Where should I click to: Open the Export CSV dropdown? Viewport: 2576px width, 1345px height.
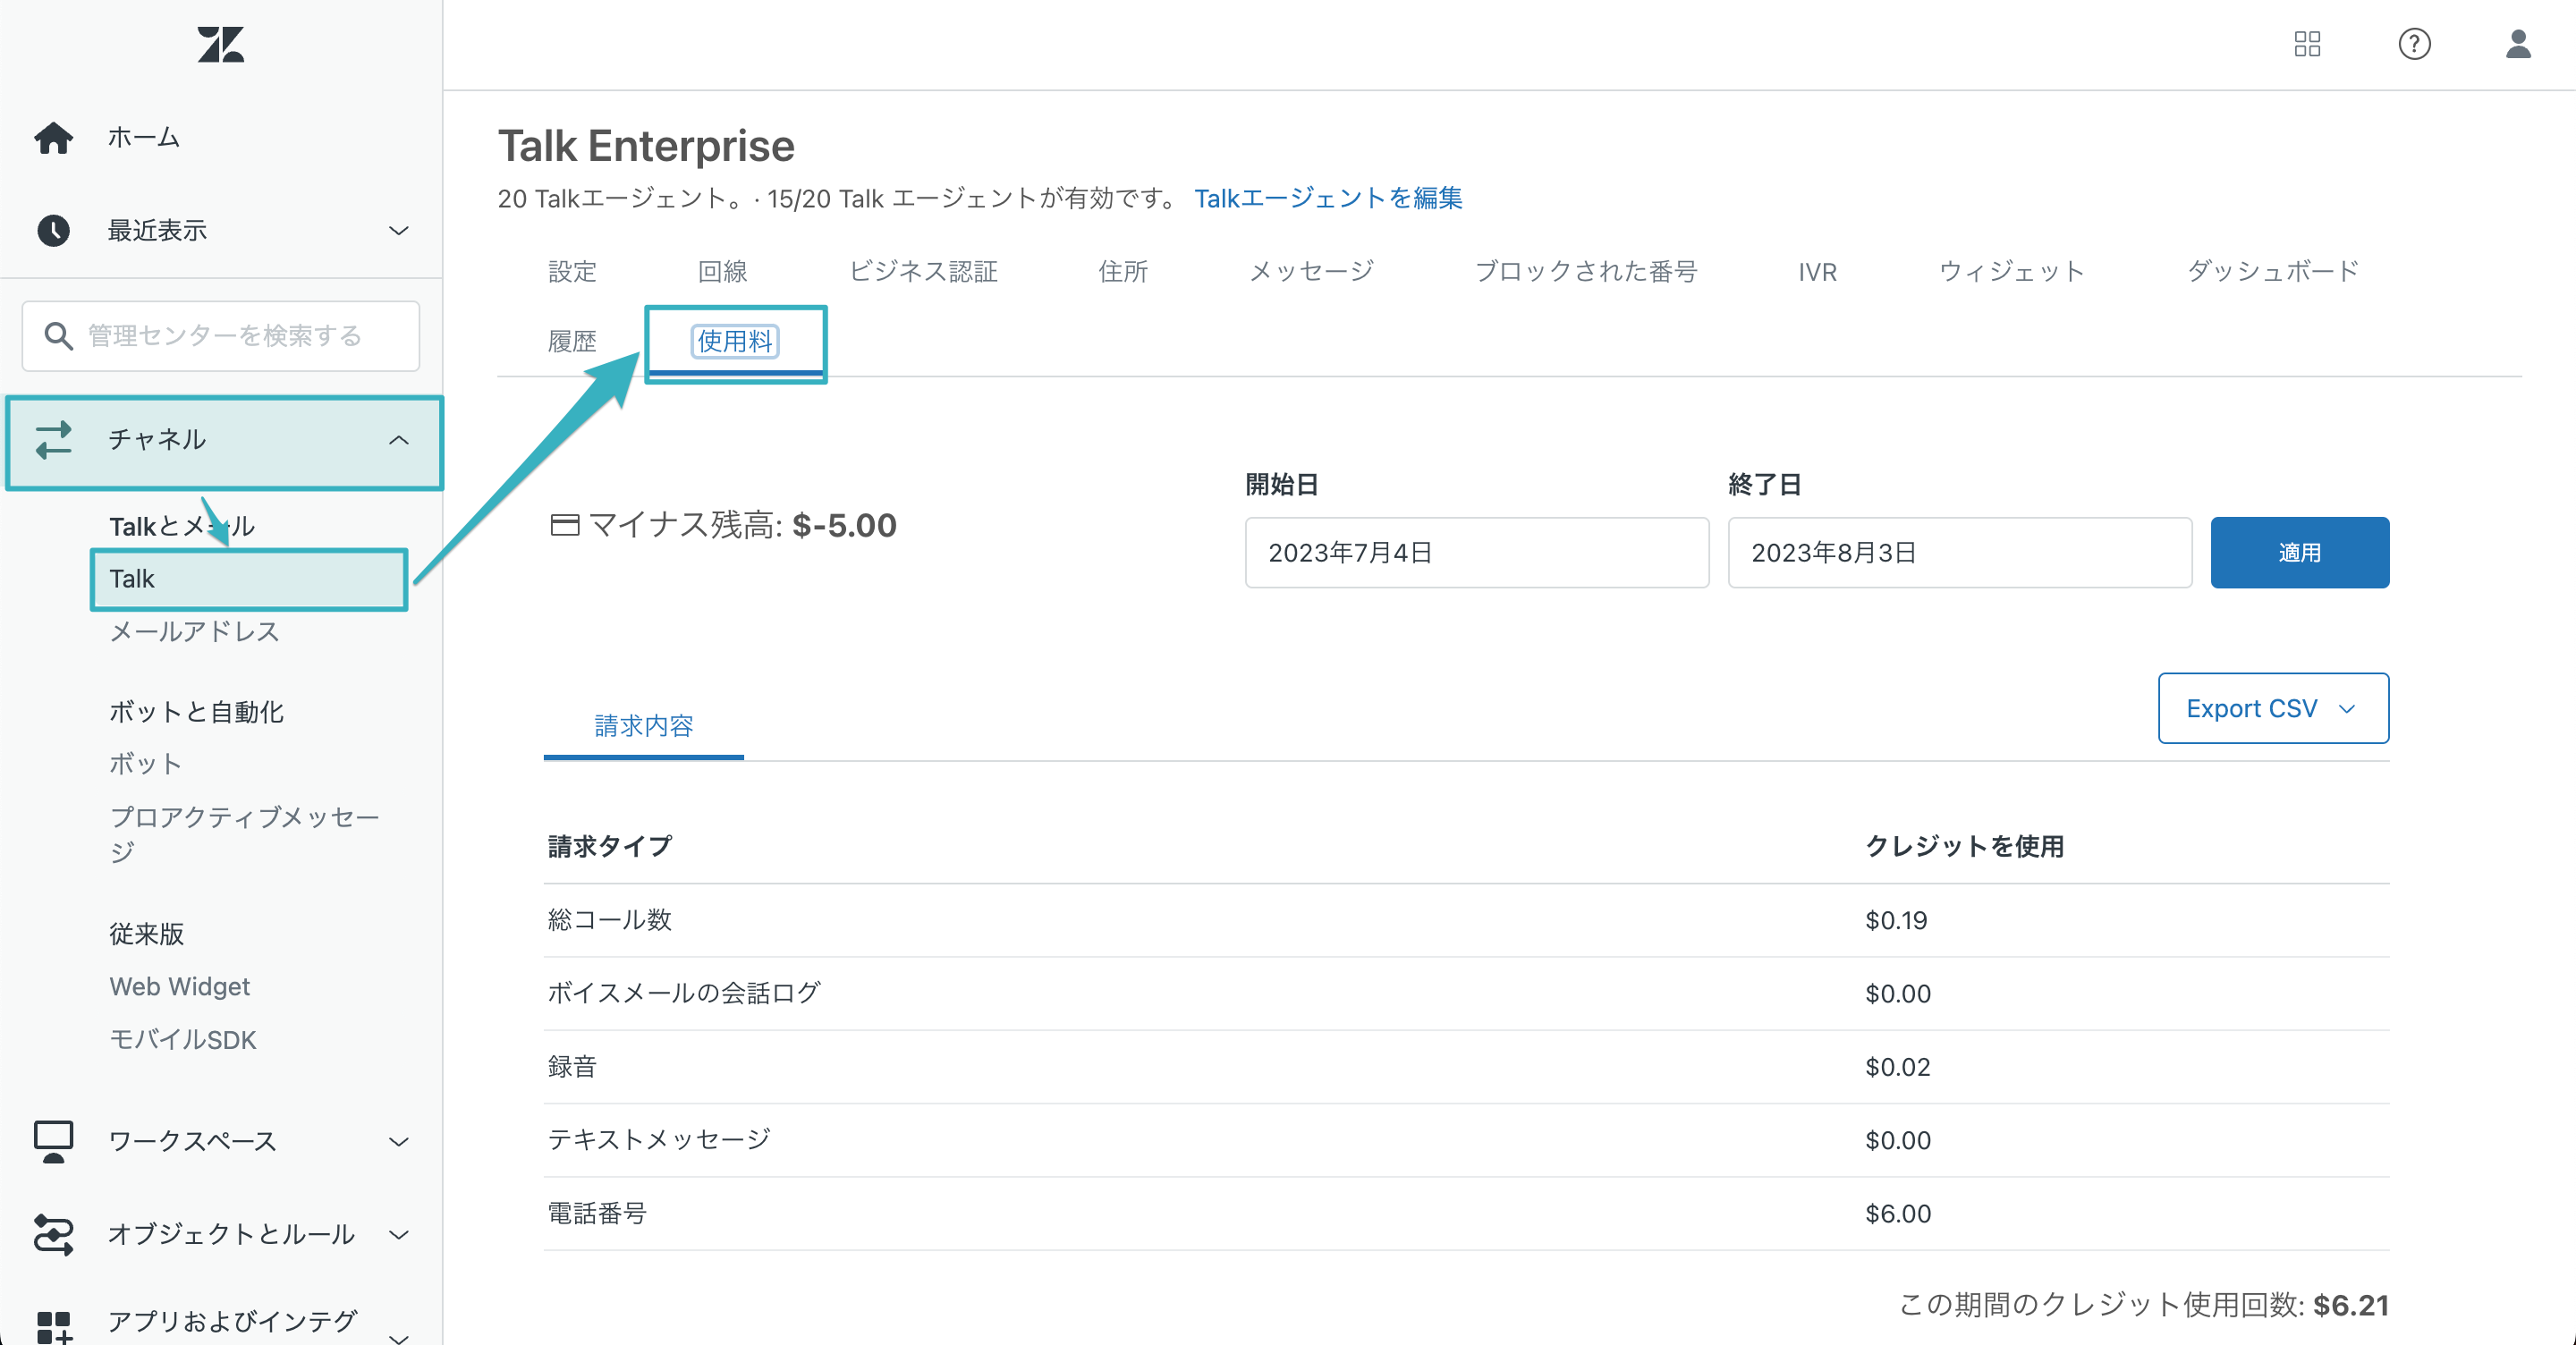point(2273,708)
